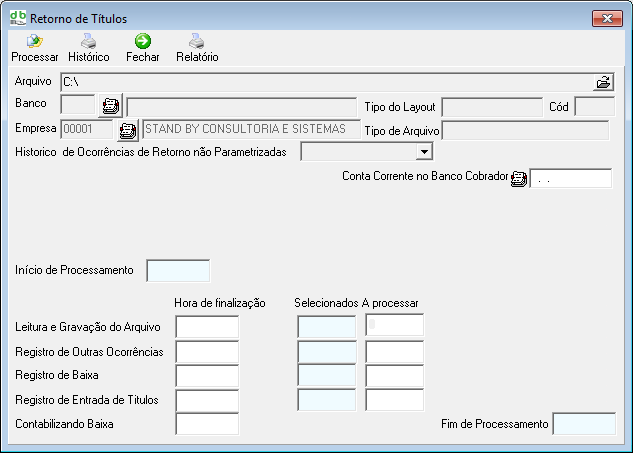
Task: Open the Banco lookup icon
Action: [110, 105]
